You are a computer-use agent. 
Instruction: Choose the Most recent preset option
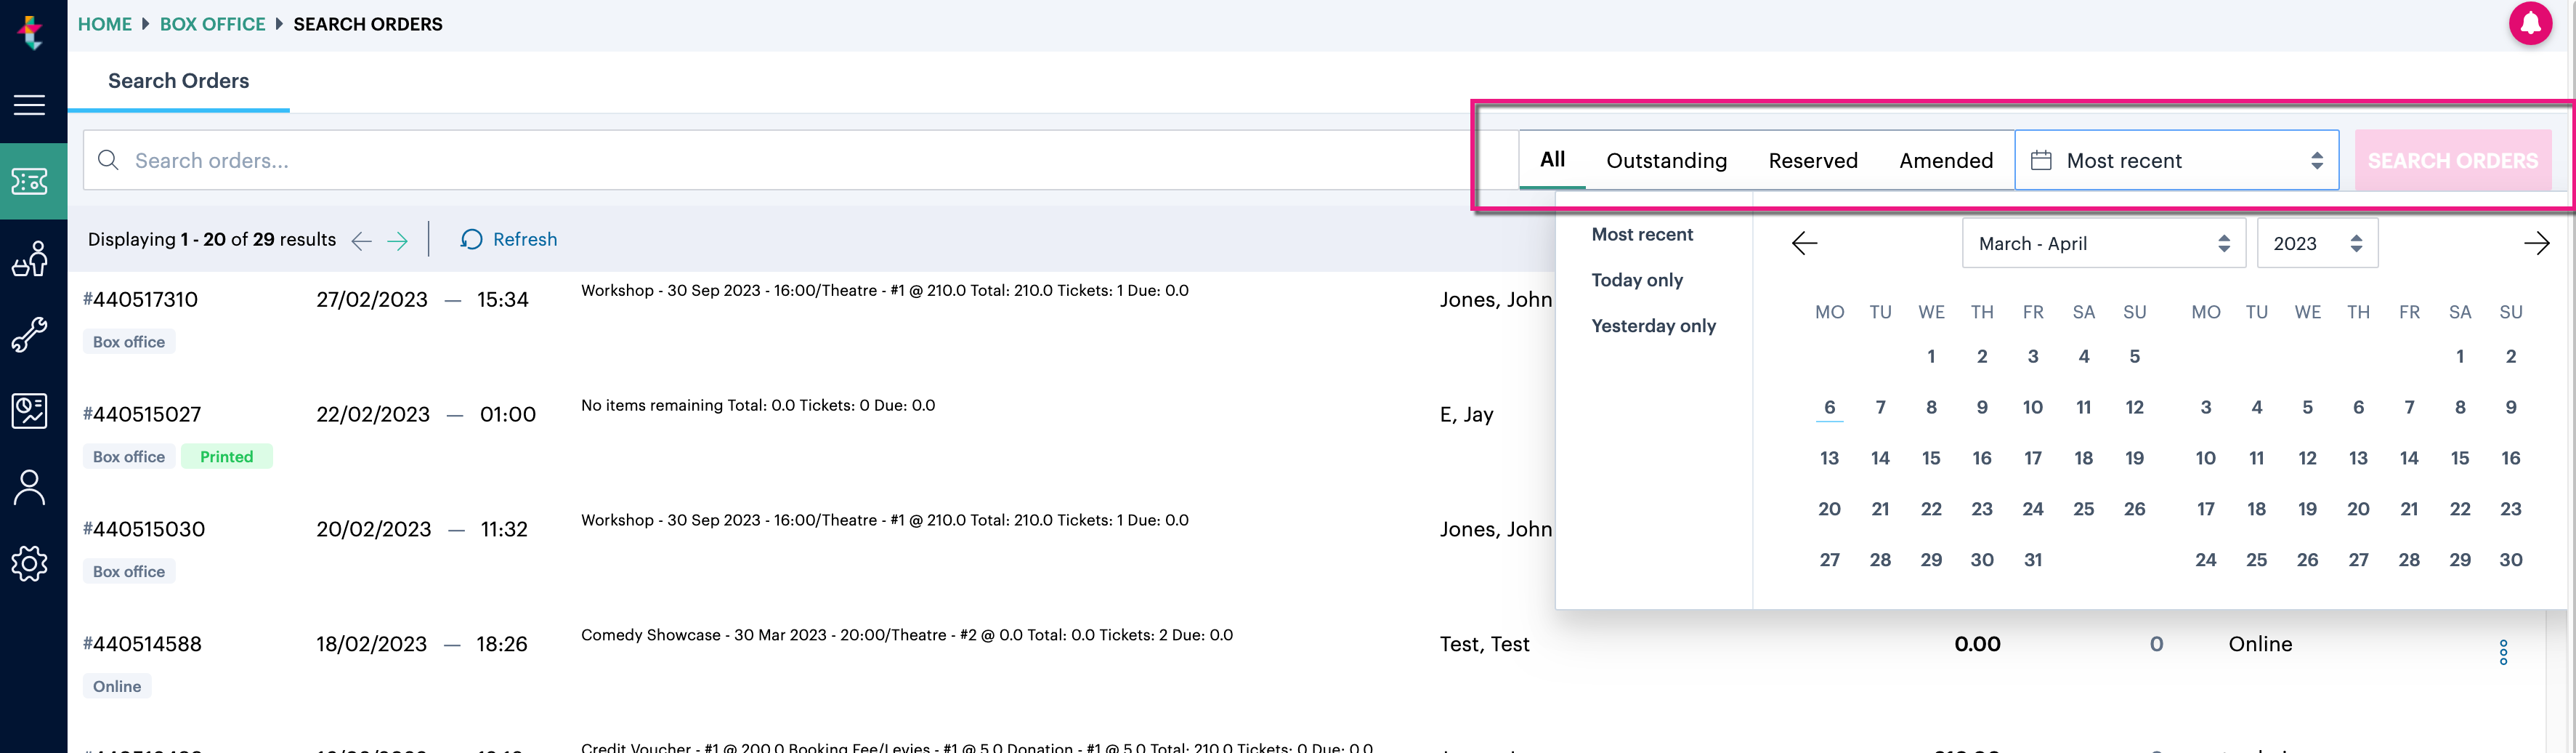pos(1642,234)
